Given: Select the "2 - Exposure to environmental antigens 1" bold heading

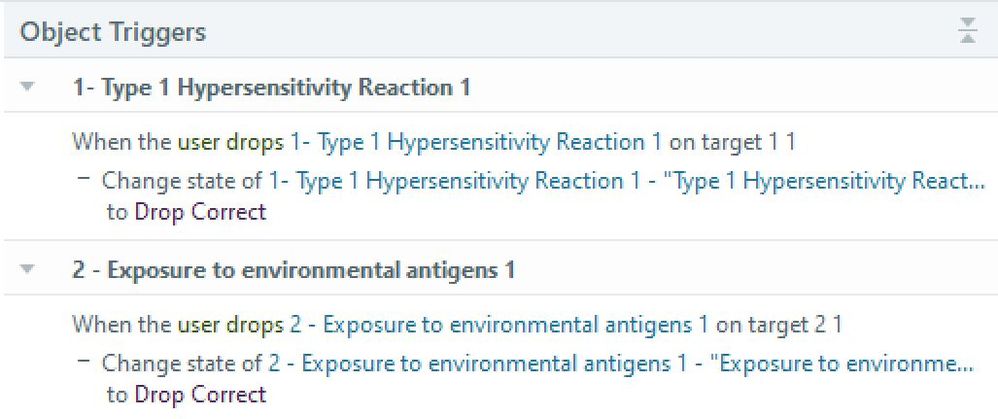Looking at the screenshot, I should point(294,270).
